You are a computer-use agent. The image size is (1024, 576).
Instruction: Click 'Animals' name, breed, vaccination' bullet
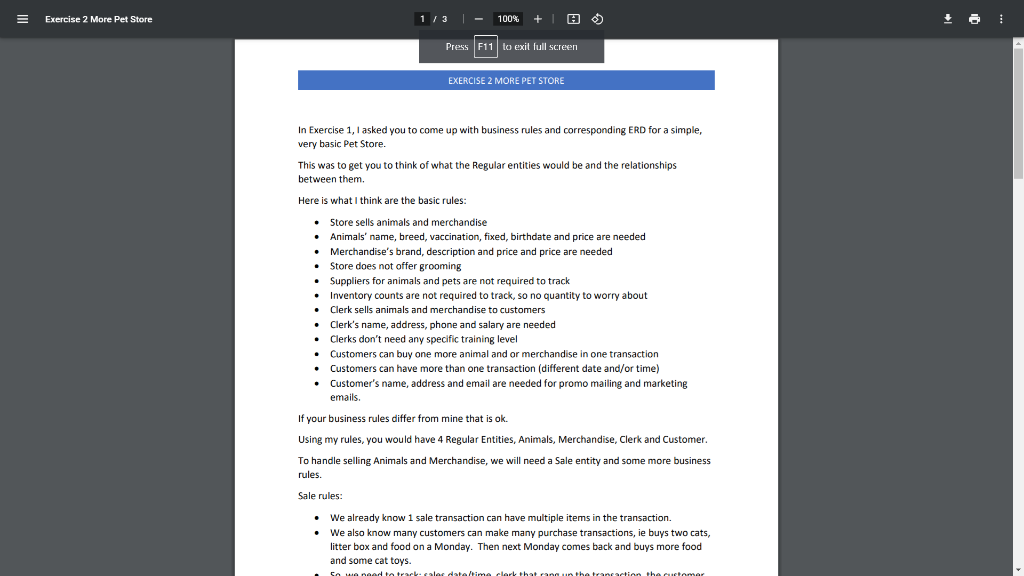point(487,236)
